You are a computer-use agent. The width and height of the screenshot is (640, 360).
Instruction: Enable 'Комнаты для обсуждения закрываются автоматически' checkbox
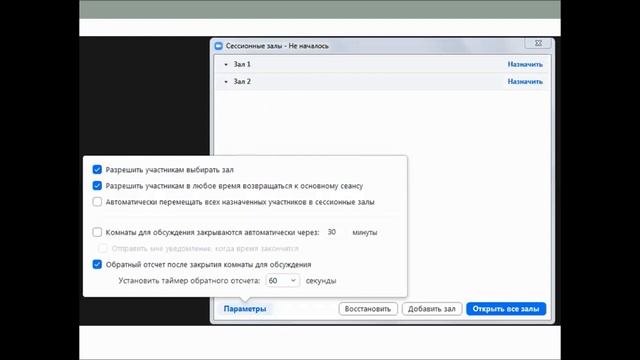point(97,232)
